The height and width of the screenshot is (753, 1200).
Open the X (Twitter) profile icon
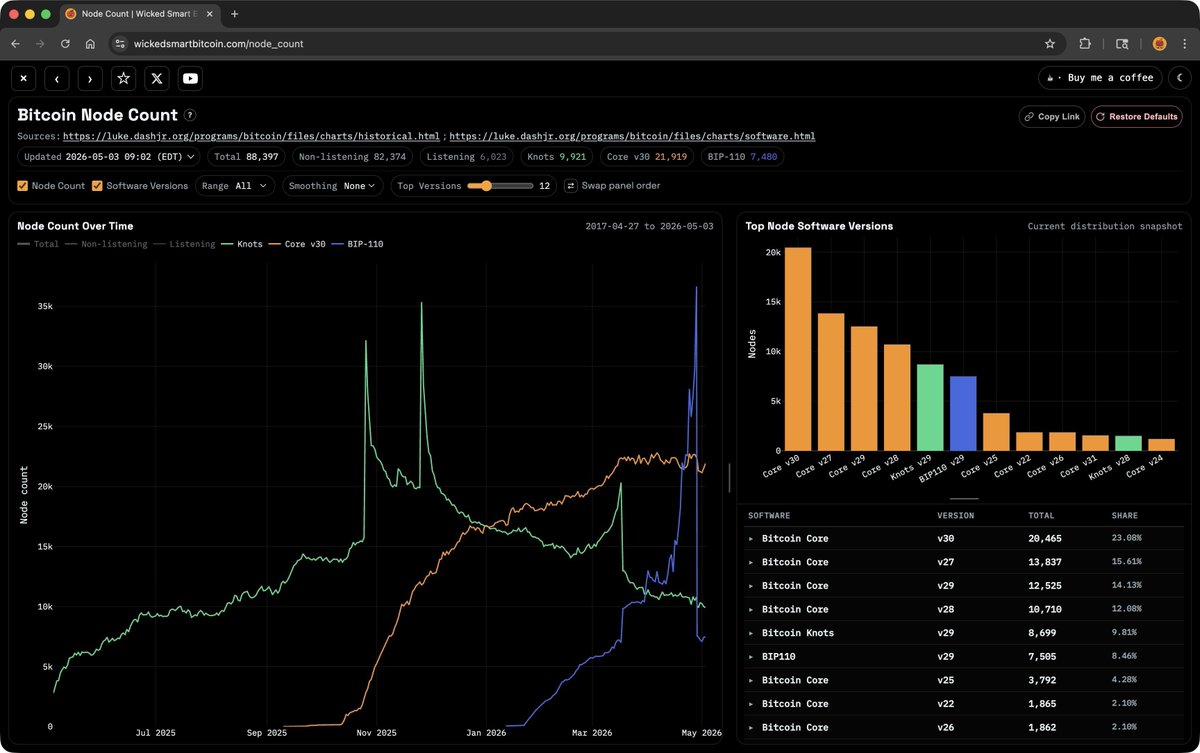[157, 78]
